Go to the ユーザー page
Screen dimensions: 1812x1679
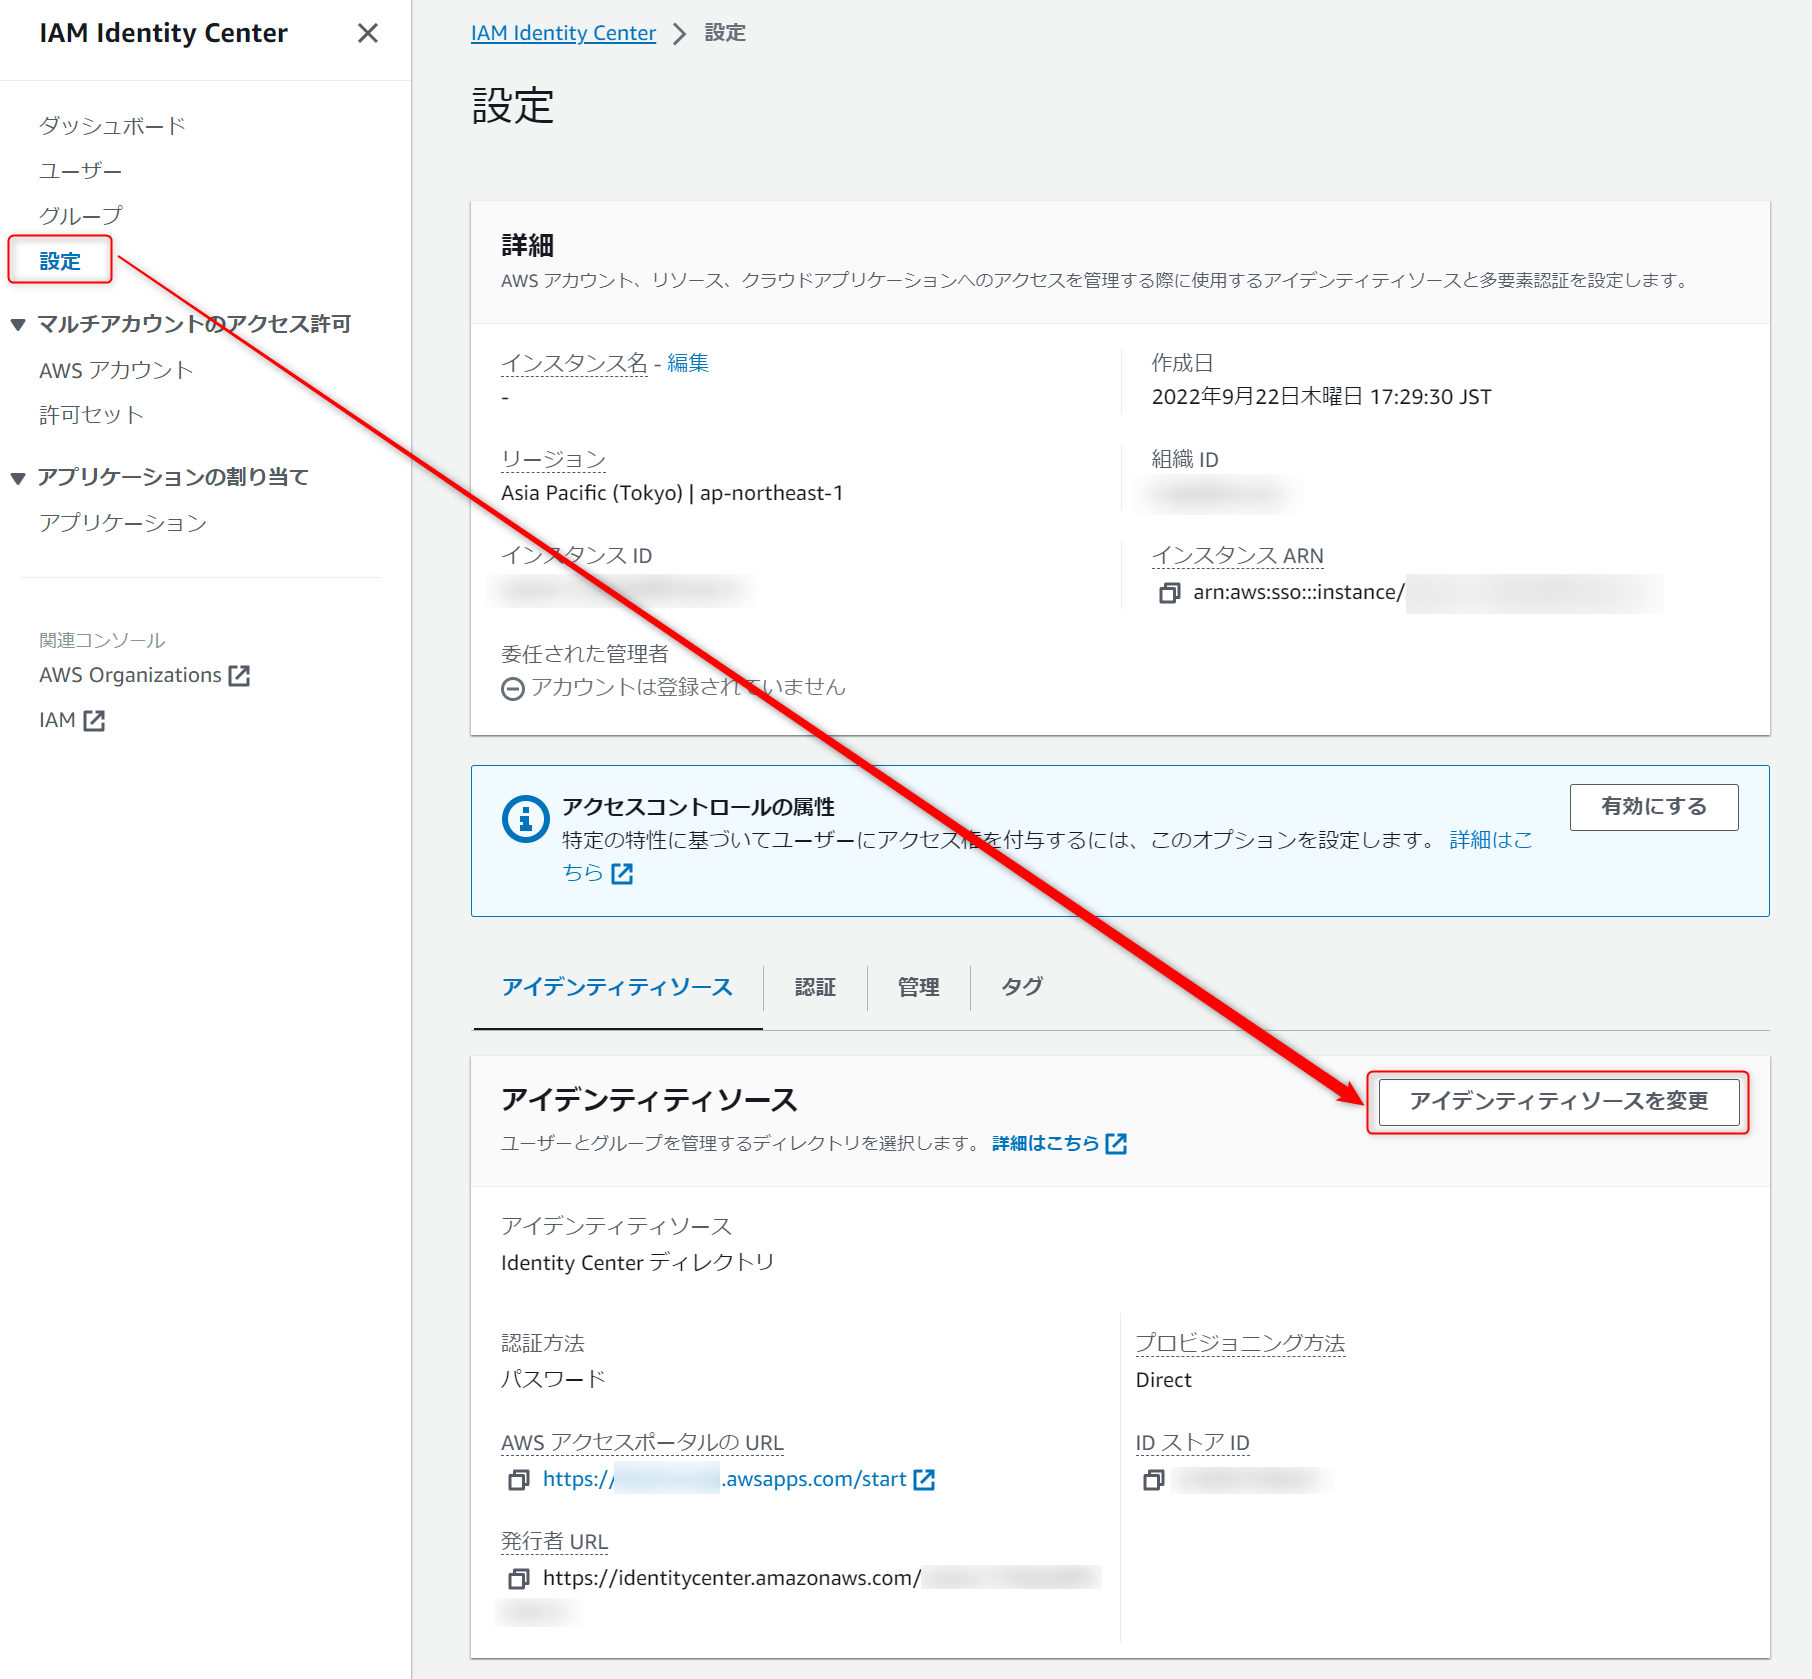(x=80, y=171)
